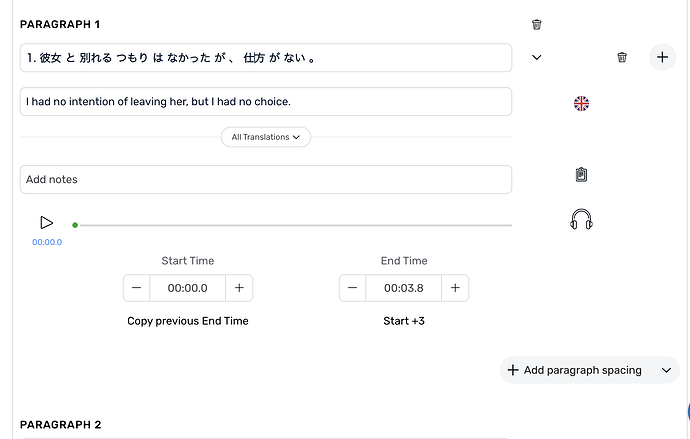
Task: Decrease the End Time with minus
Action: click(352, 288)
